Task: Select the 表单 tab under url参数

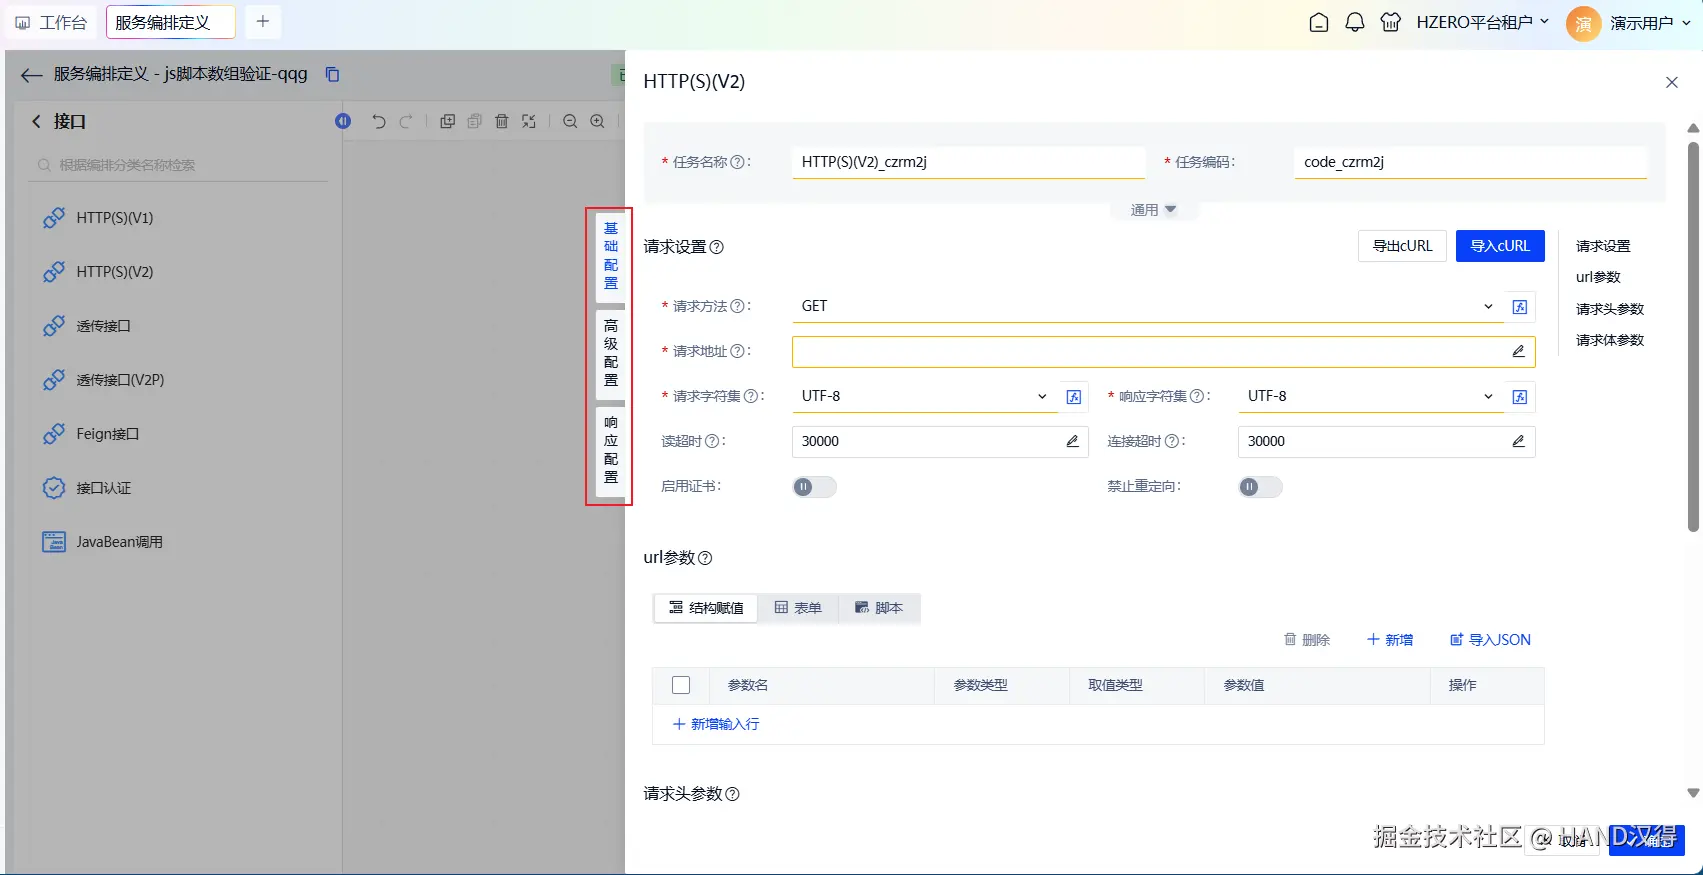Action: 798,608
